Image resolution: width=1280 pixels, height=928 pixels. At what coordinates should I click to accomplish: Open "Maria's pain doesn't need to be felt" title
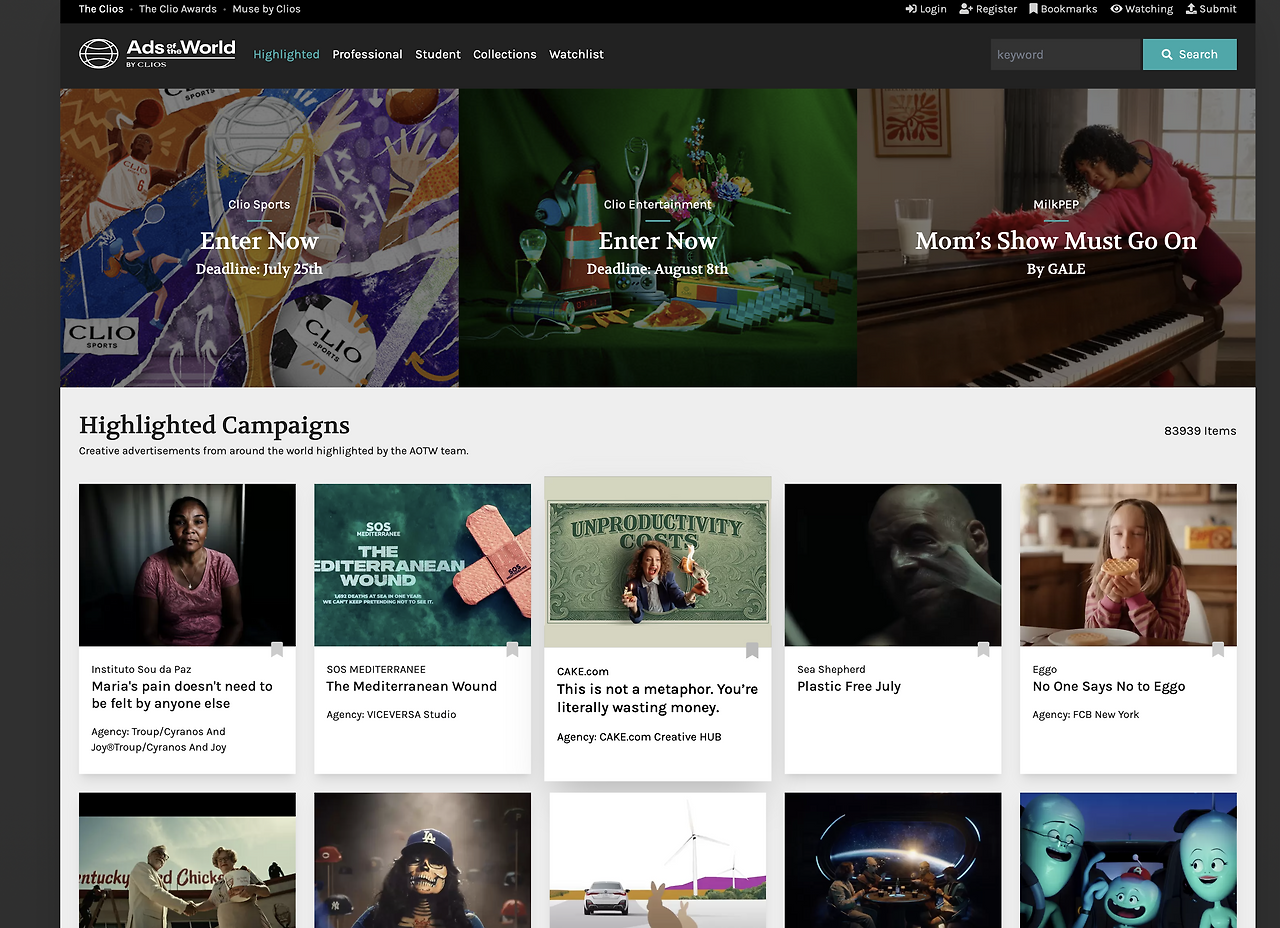[182, 695]
